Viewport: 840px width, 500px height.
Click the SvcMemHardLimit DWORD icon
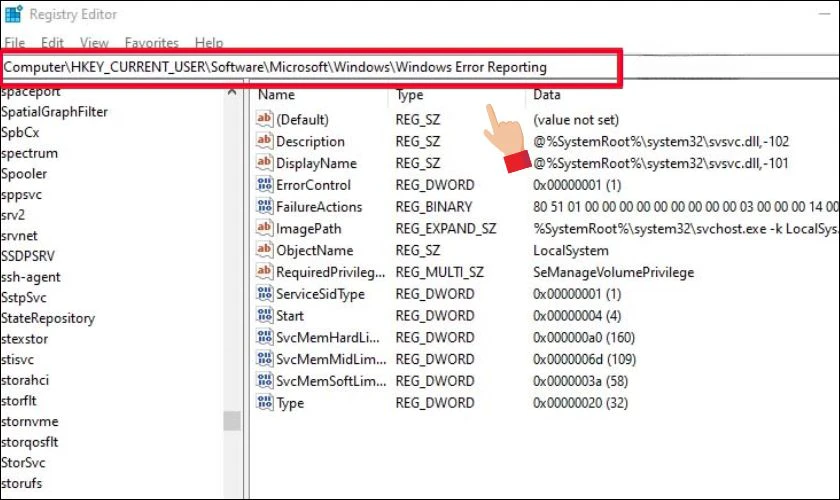pos(265,337)
